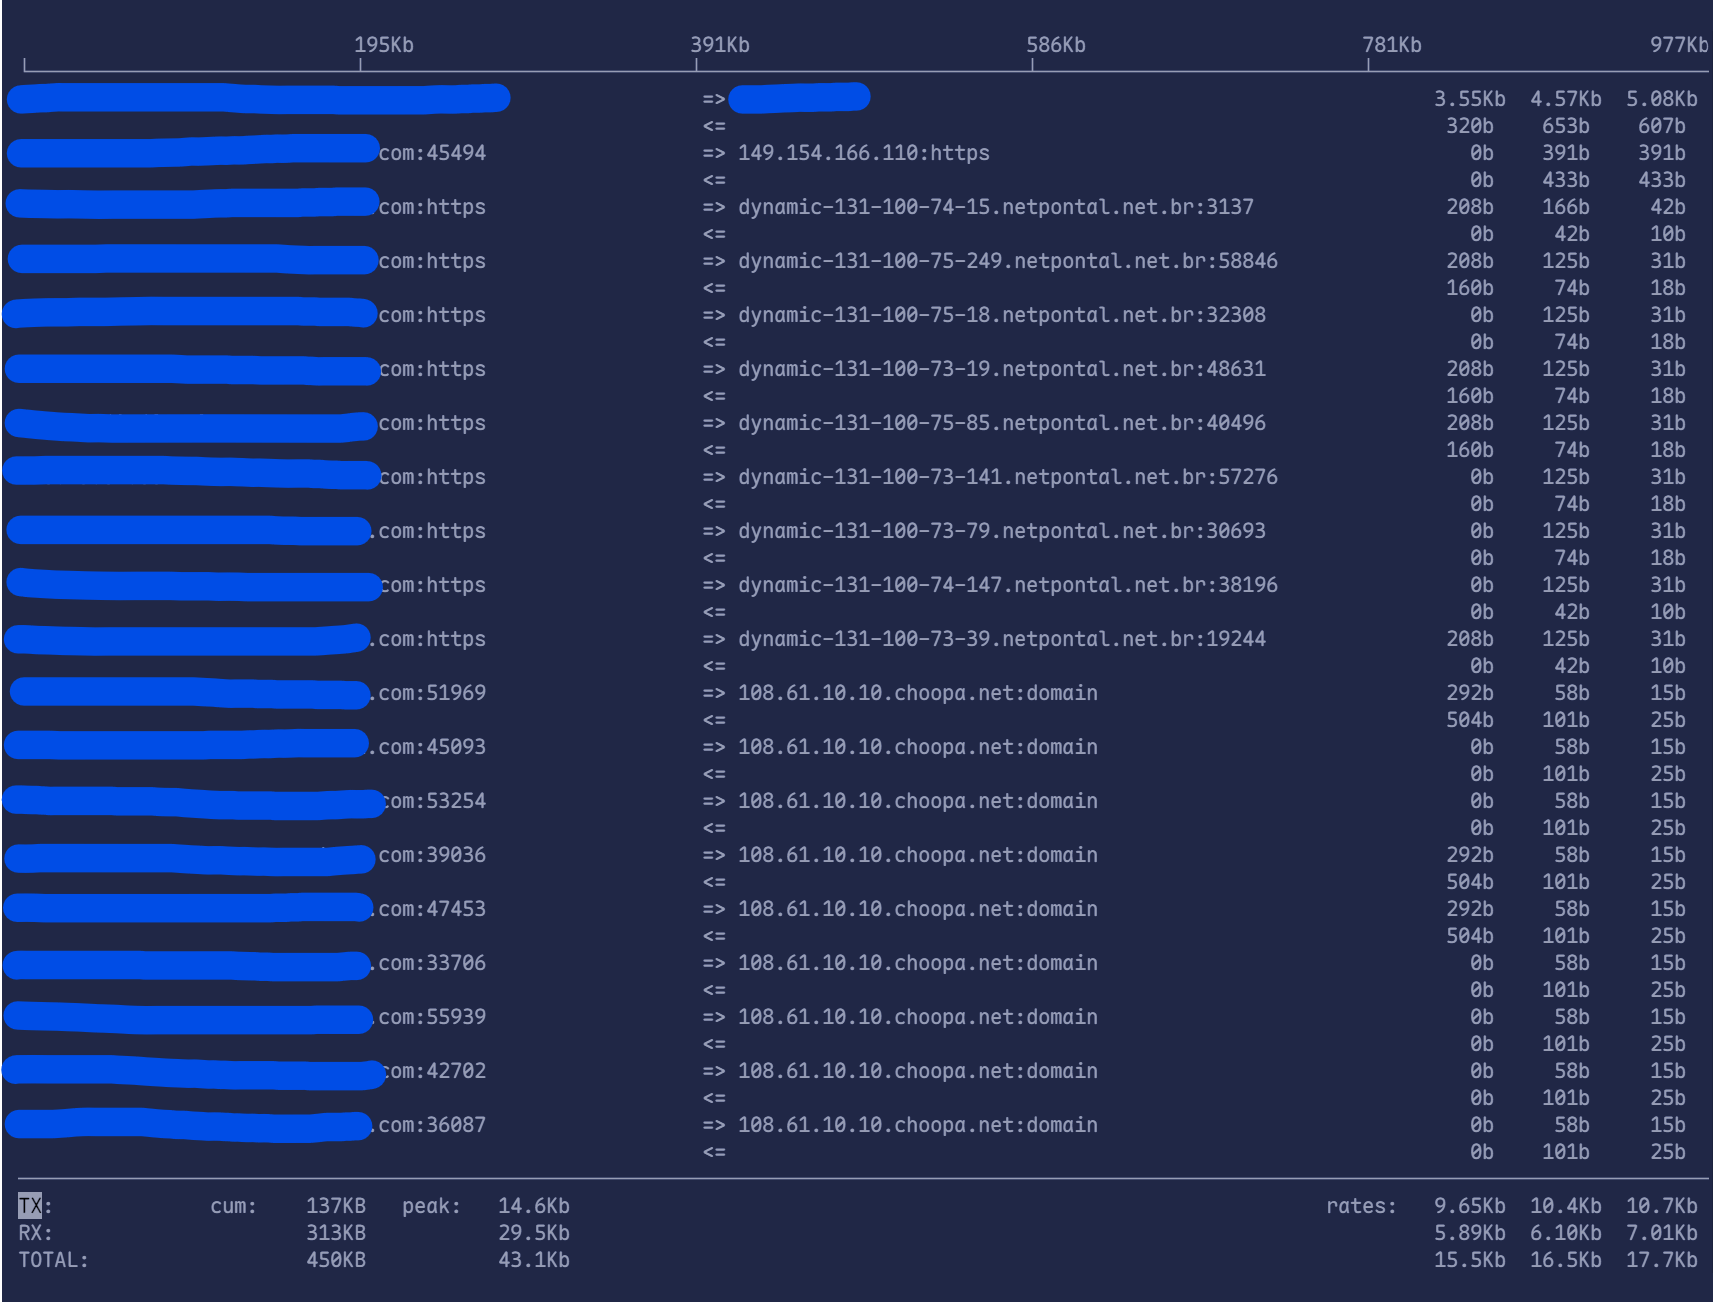Click the 450KB total cumulative value
Screen dimensions: 1713x1302
335,1260
